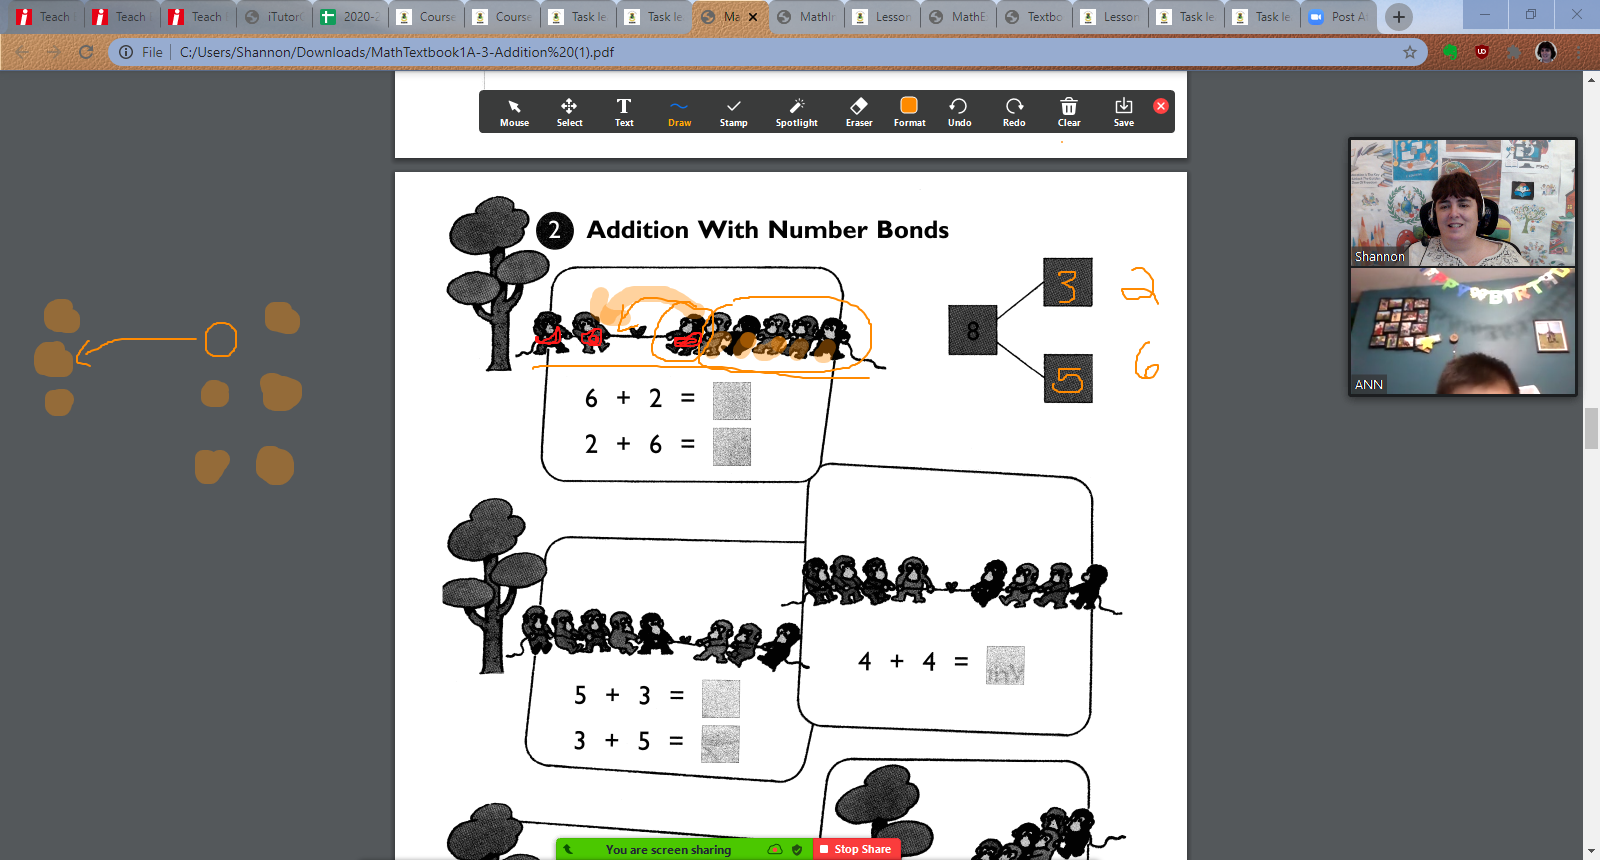Enable the Spotlight tool

(796, 112)
